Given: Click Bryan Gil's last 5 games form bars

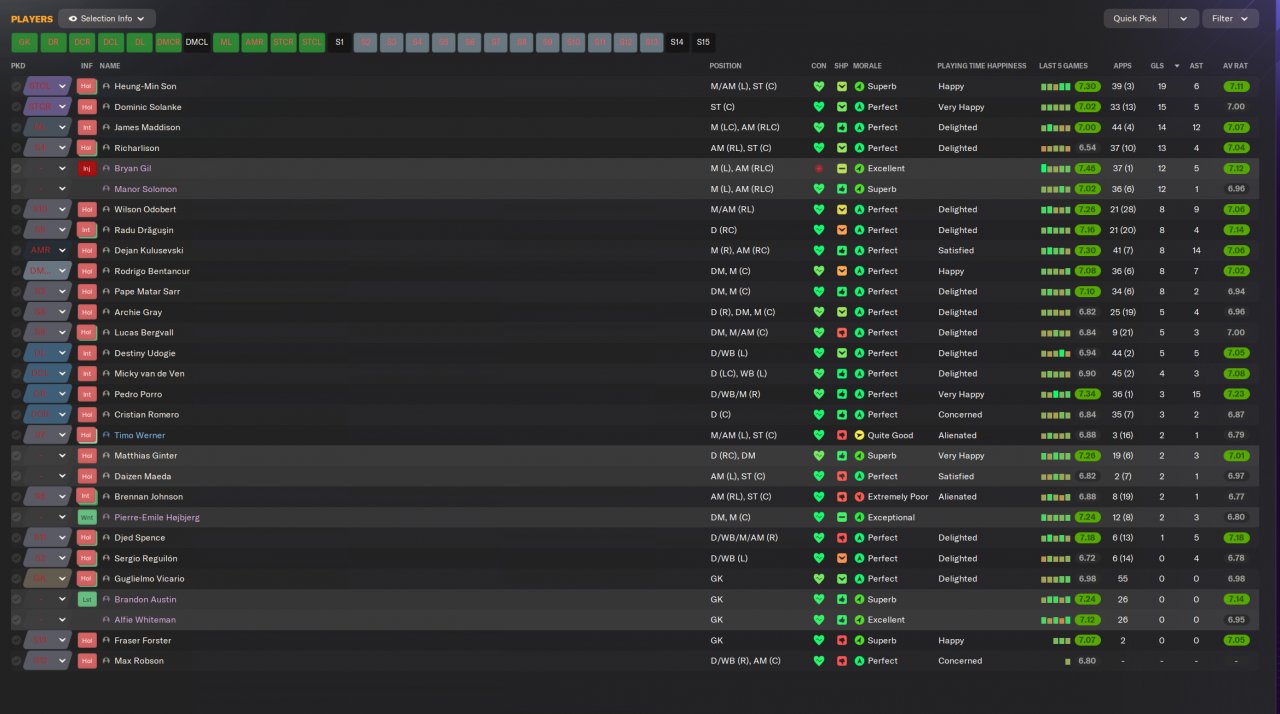Looking at the screenshot, I should tap(1056, 168).
